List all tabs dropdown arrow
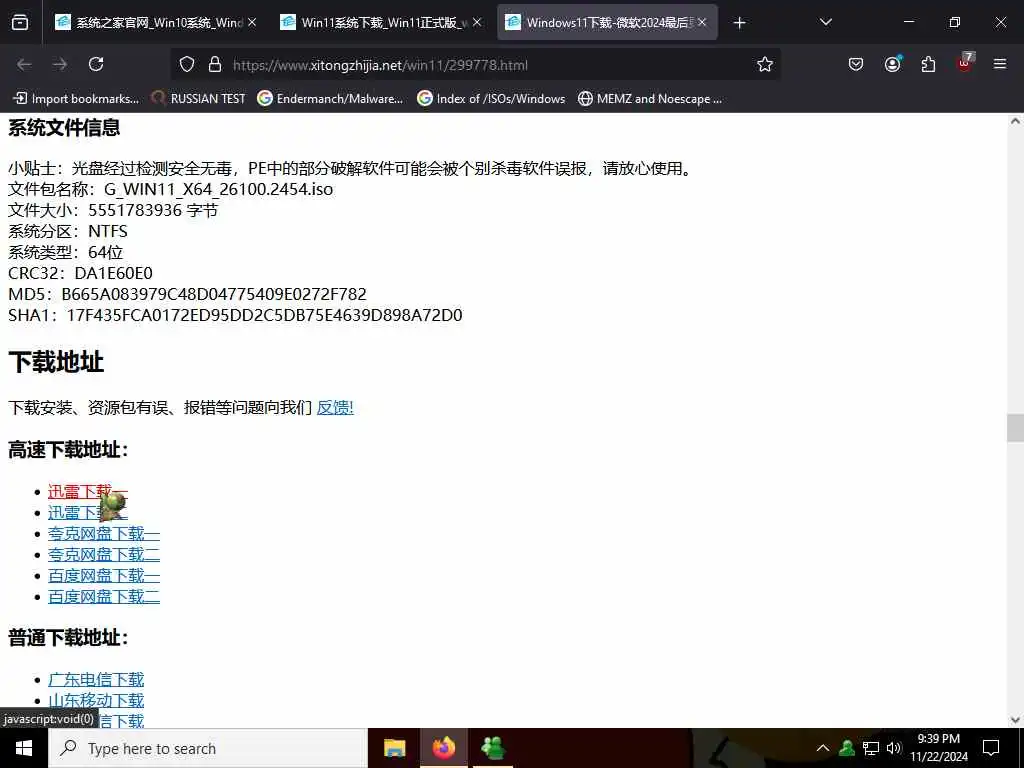Viewport: 1024px width, 768px height. click(x=825, y=22)
